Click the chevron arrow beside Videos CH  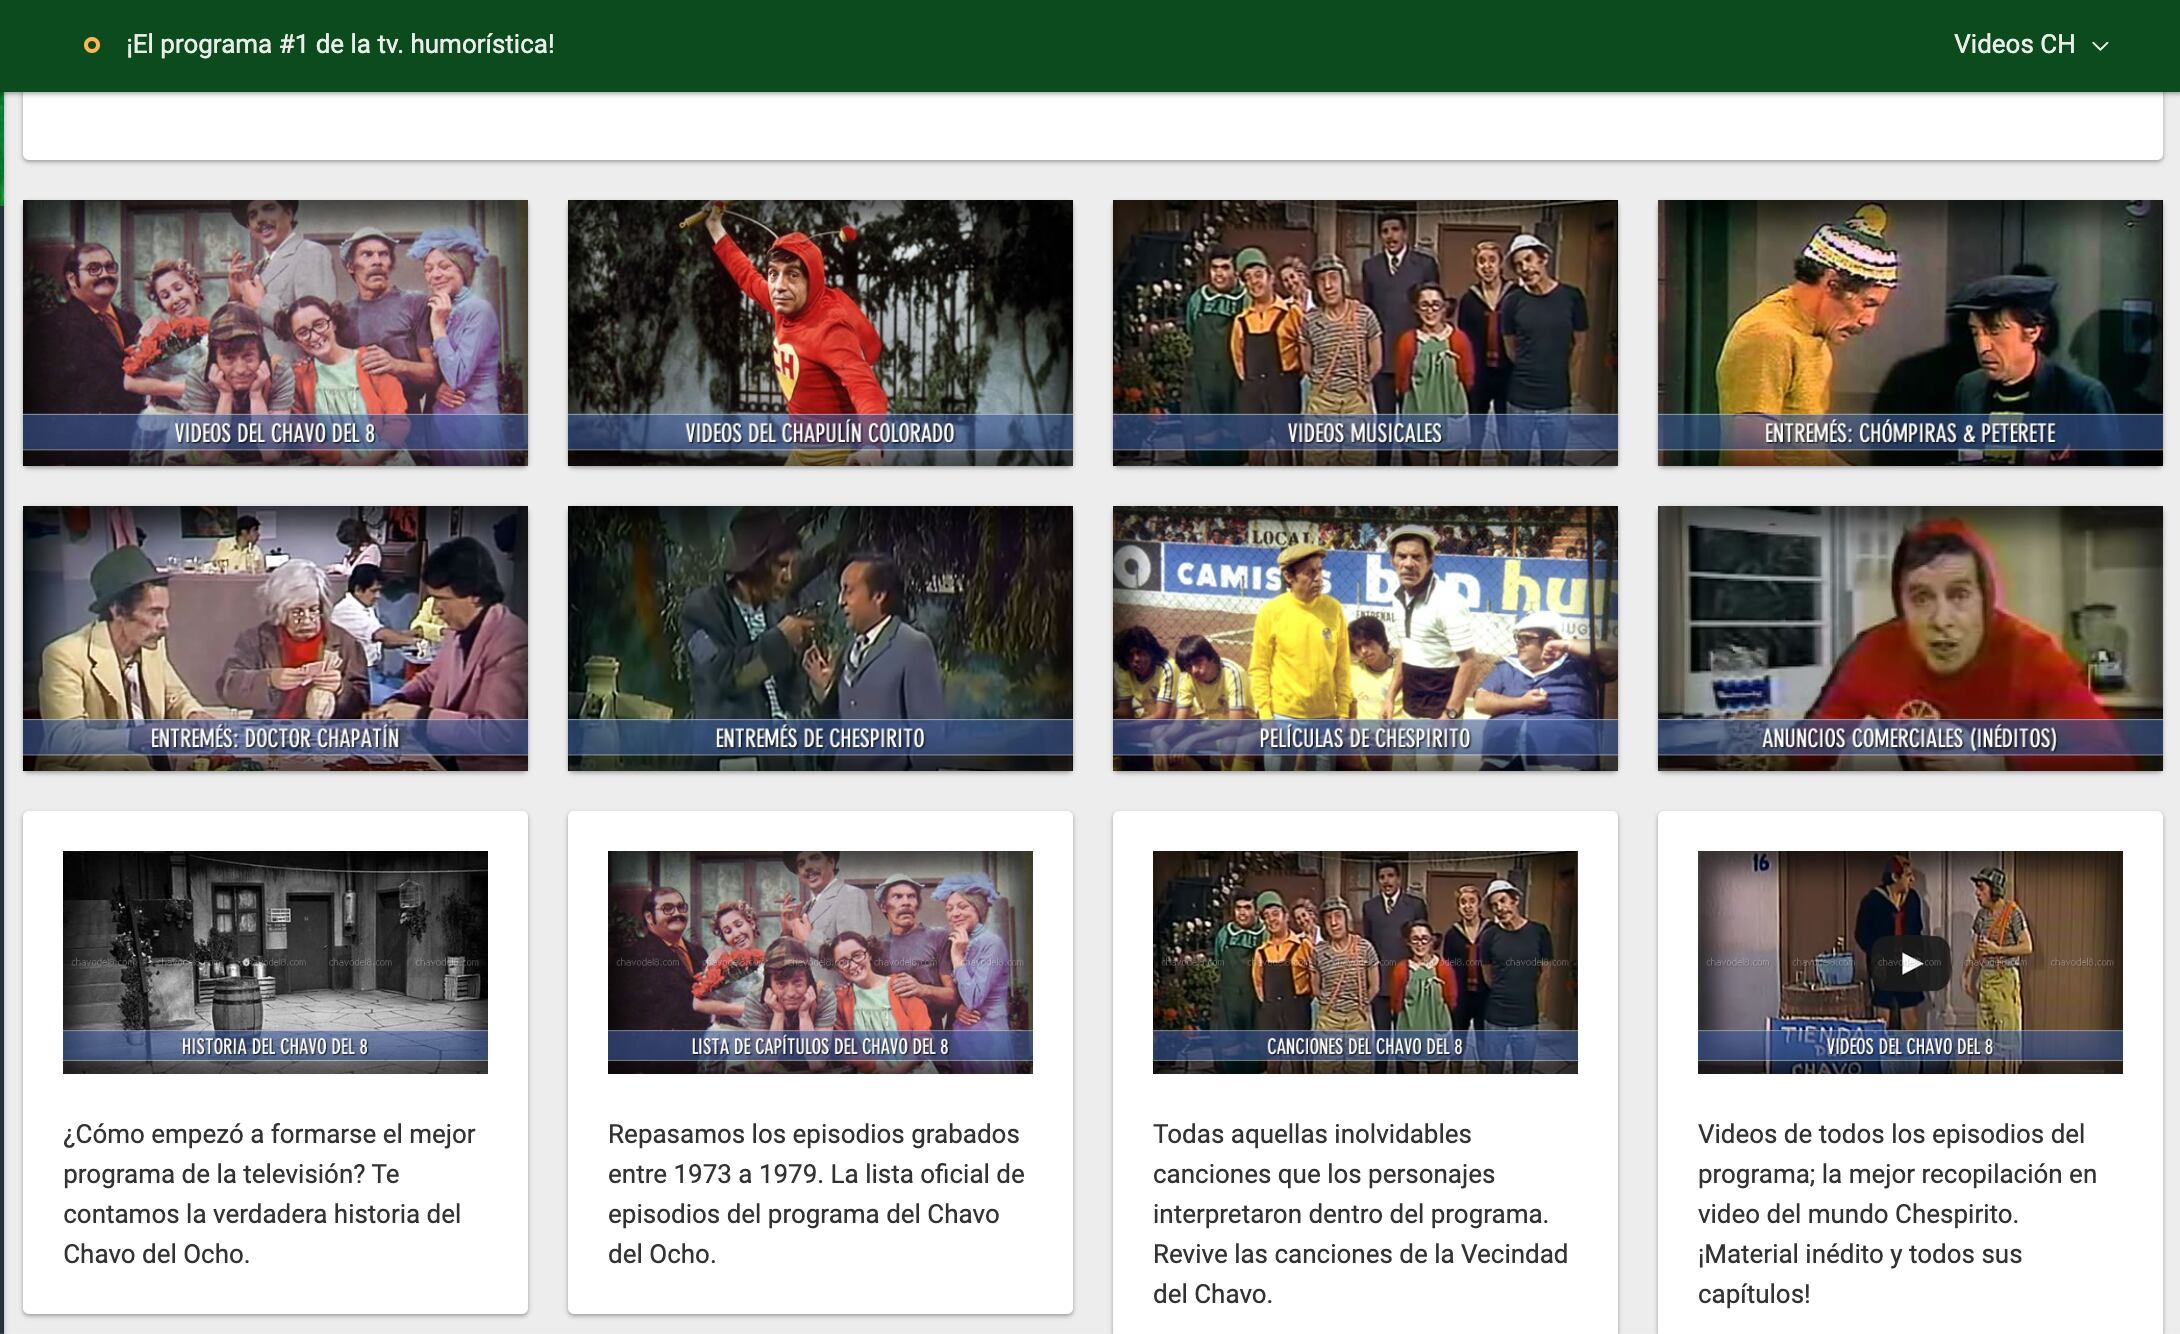(2101, 46)
